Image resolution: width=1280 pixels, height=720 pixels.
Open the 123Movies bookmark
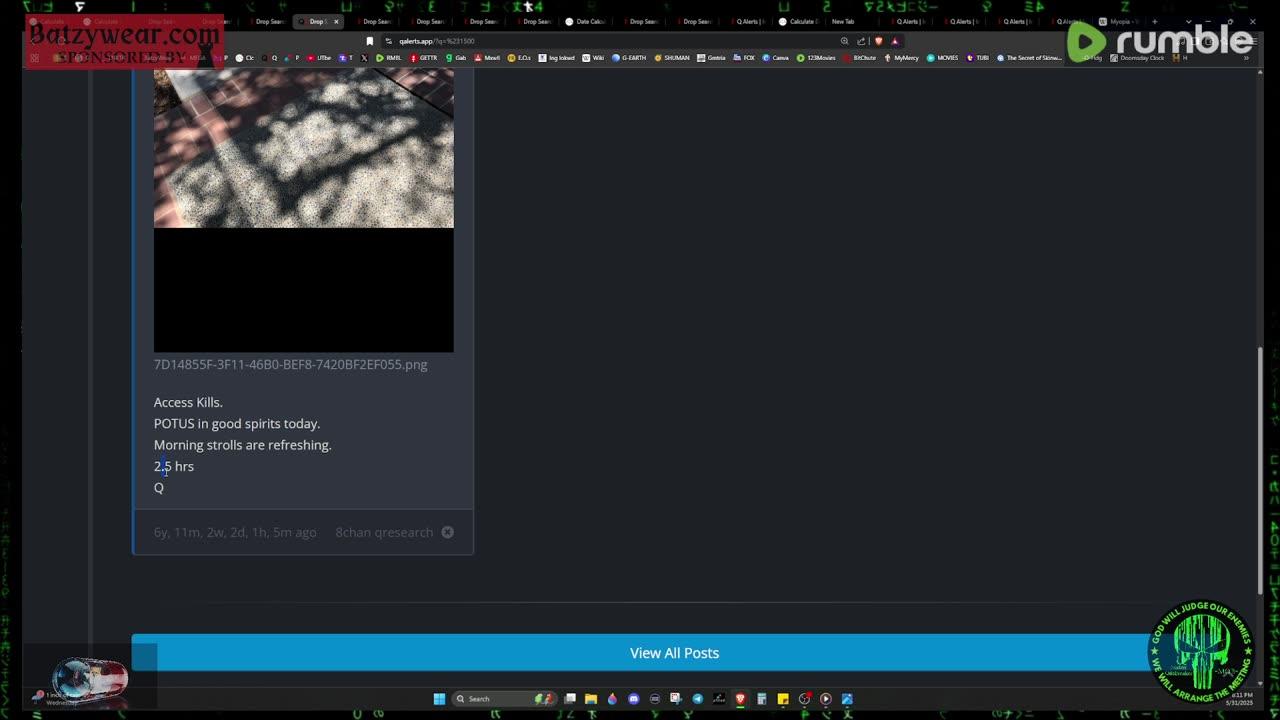click(816, 58)
